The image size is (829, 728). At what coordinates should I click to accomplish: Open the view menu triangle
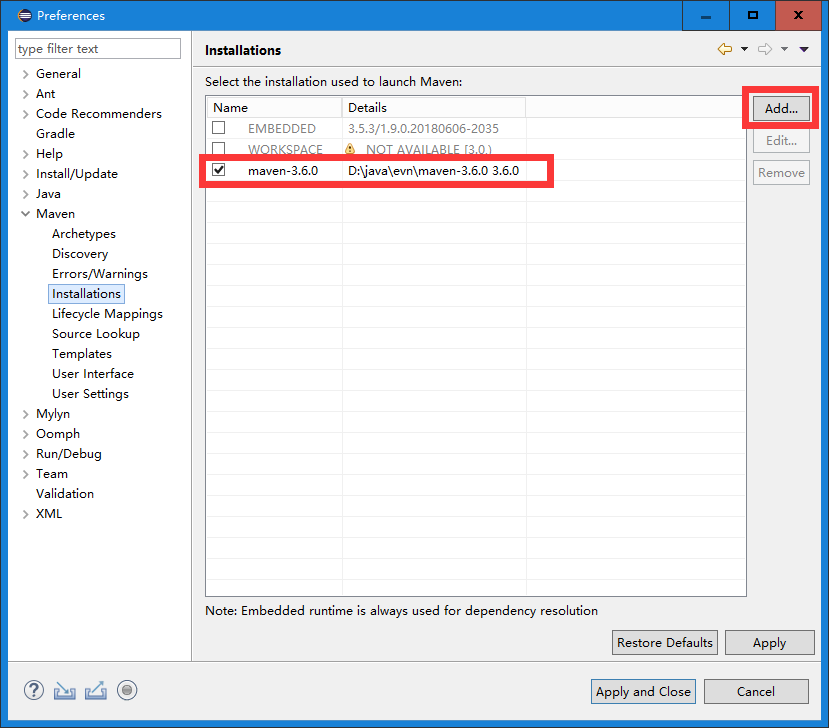click(x=804, y=49)
